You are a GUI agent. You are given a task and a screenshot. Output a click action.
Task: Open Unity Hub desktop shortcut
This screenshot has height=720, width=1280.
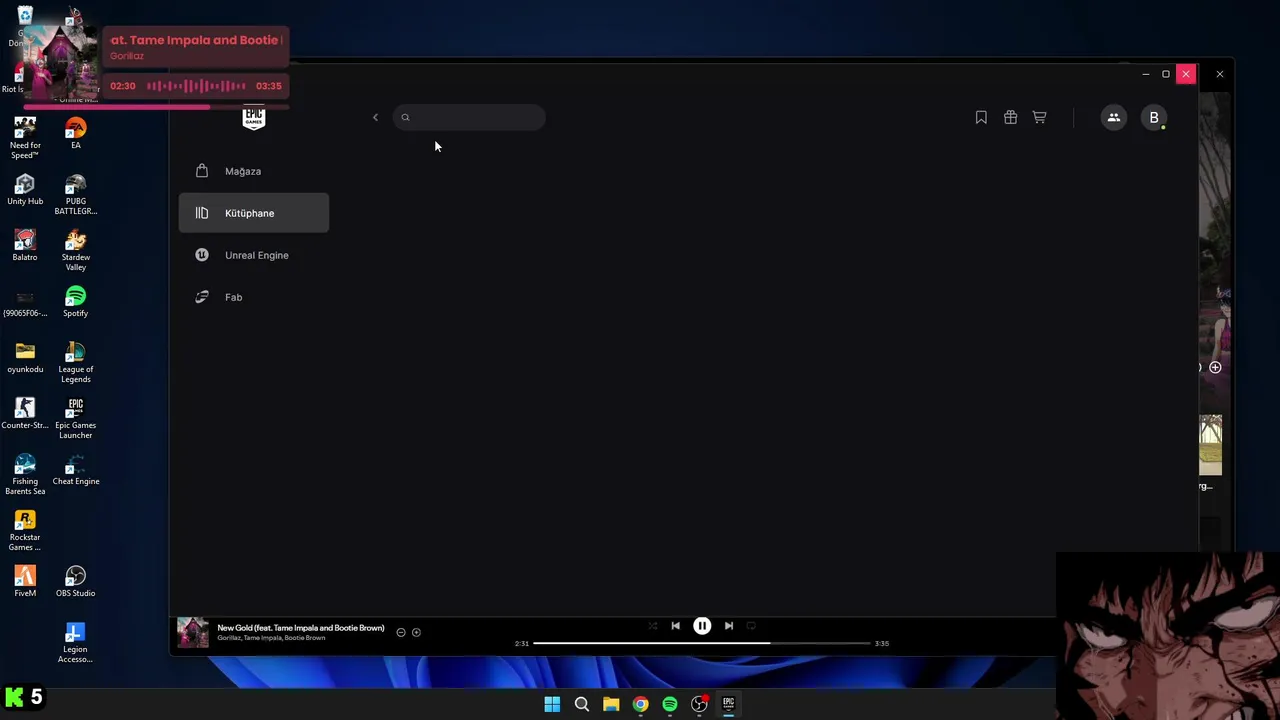pos(25,190)
